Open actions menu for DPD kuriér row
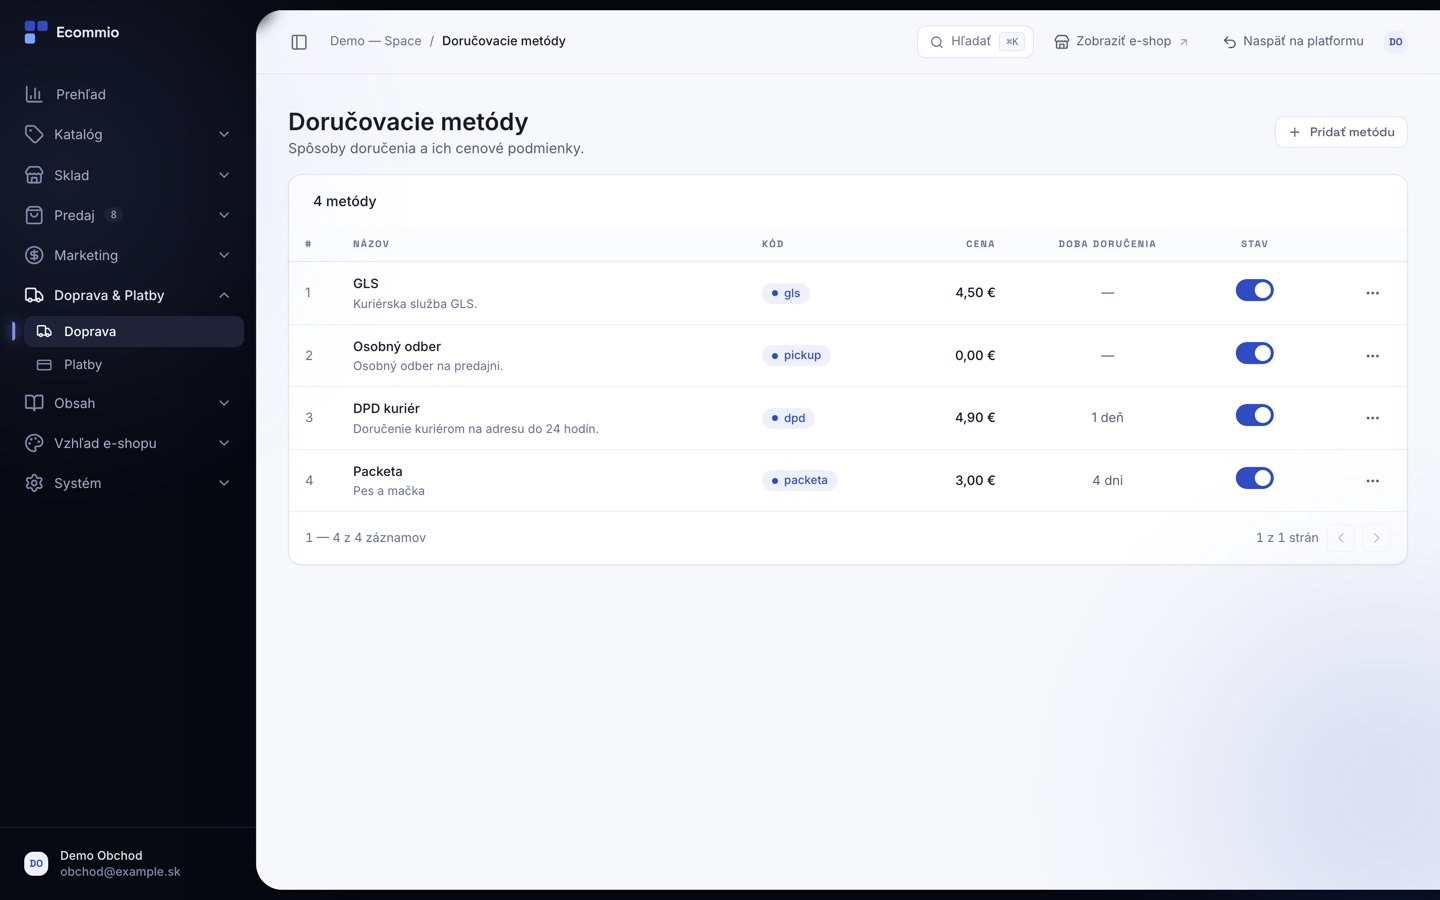1440x900 pixels. [1372, 418]
